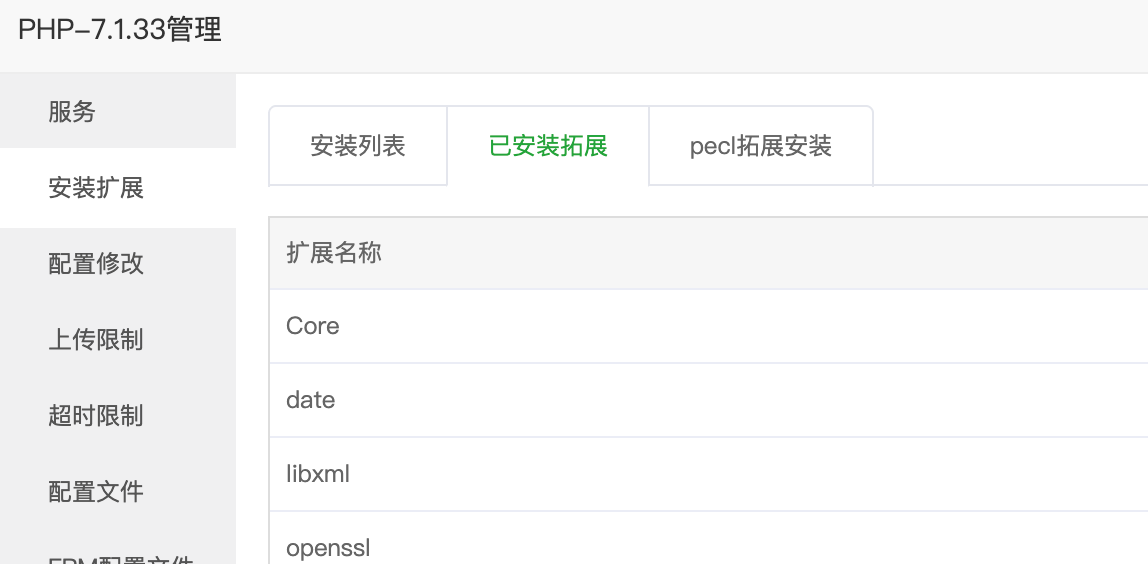
Task: Click empty tab strip right of pecl拓展安装
Action: click(1010, 146)
